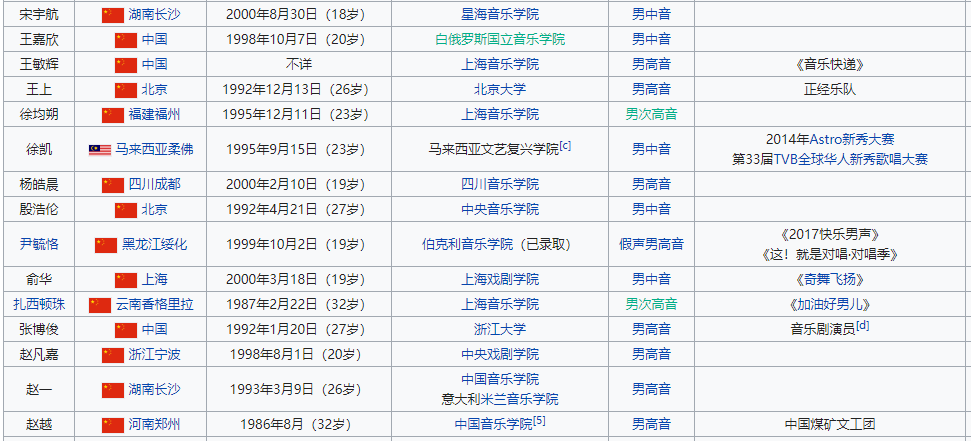This screenshot has width=971, height=441.
Task: Click footnote [c] after 马来西亚文艺复兴学院
Action: click(565, 146)
